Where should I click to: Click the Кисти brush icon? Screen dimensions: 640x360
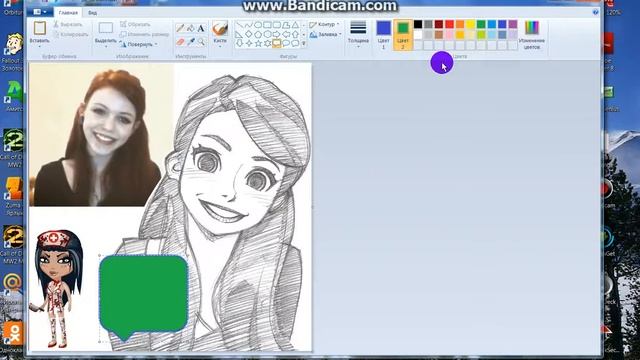220,29
